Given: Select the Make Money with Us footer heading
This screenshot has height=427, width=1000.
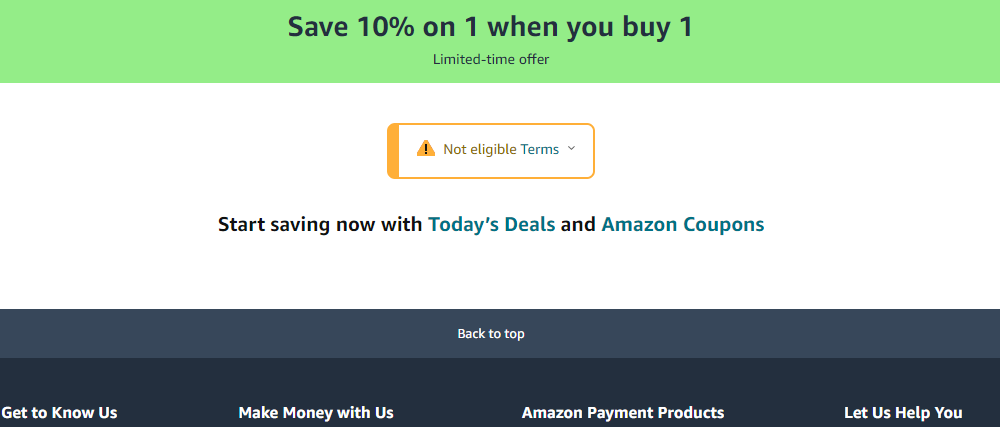Looking at the screenshot, I should (x=316, y=412).
